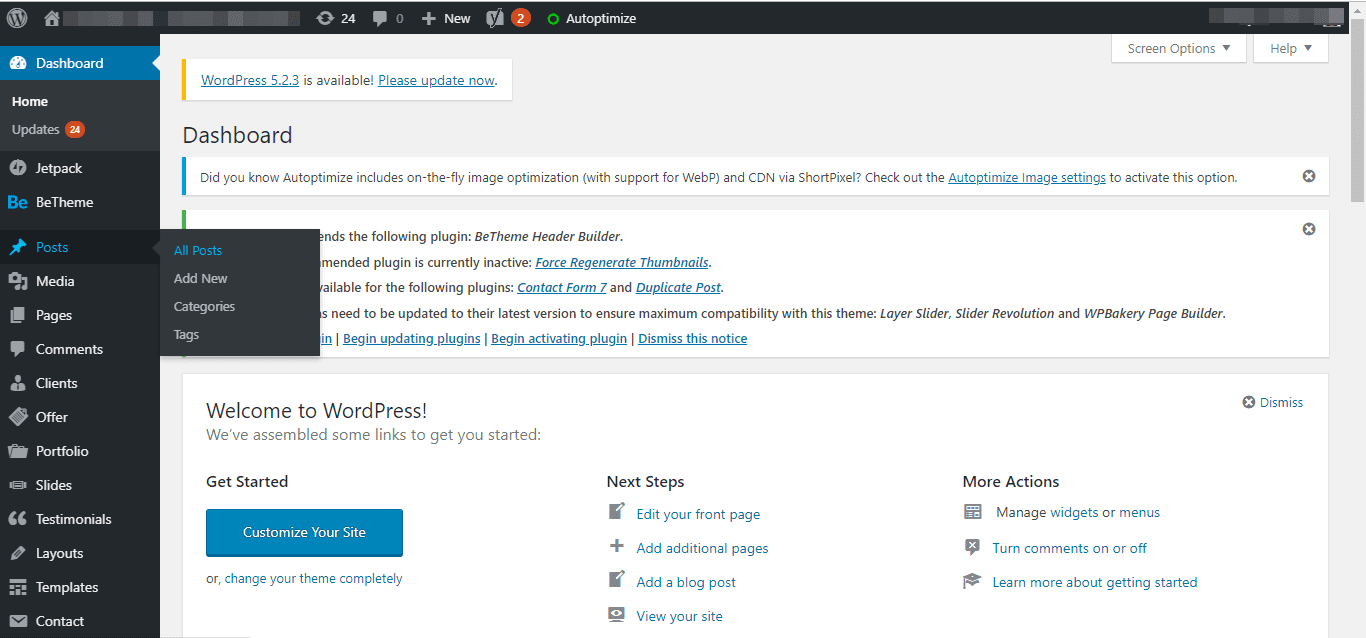
Task: Dismiss the BeTheme plugins notice
Action: pyautogui.click(x=1309, y=229)
